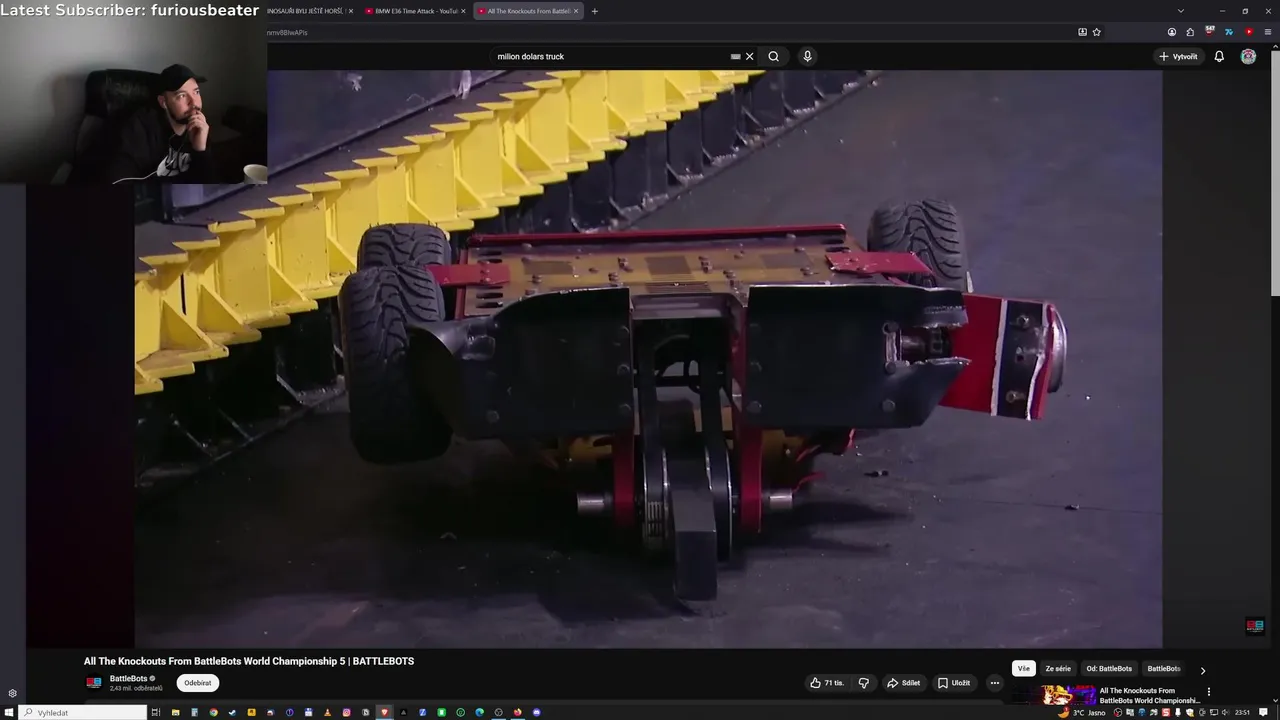Open the Brave browser taskbar icon

[x=384, y=712]
